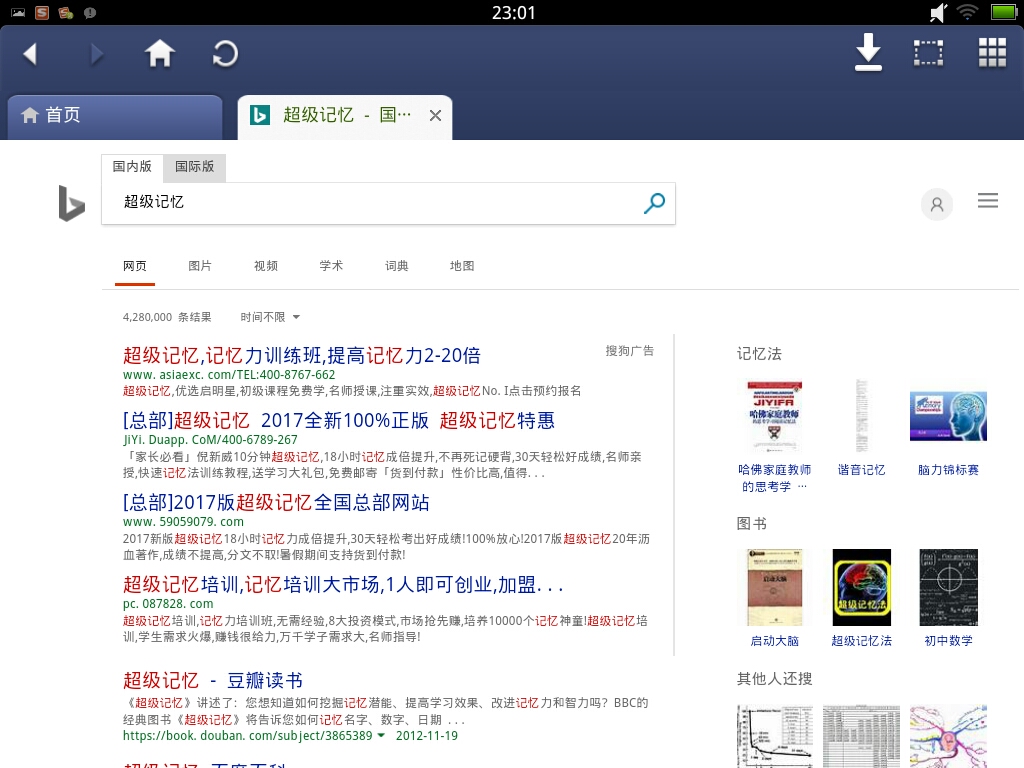This screenshot has height=768, width=1024.
Task: Switch to 国内版 search edition
Action: click(132, 167)
